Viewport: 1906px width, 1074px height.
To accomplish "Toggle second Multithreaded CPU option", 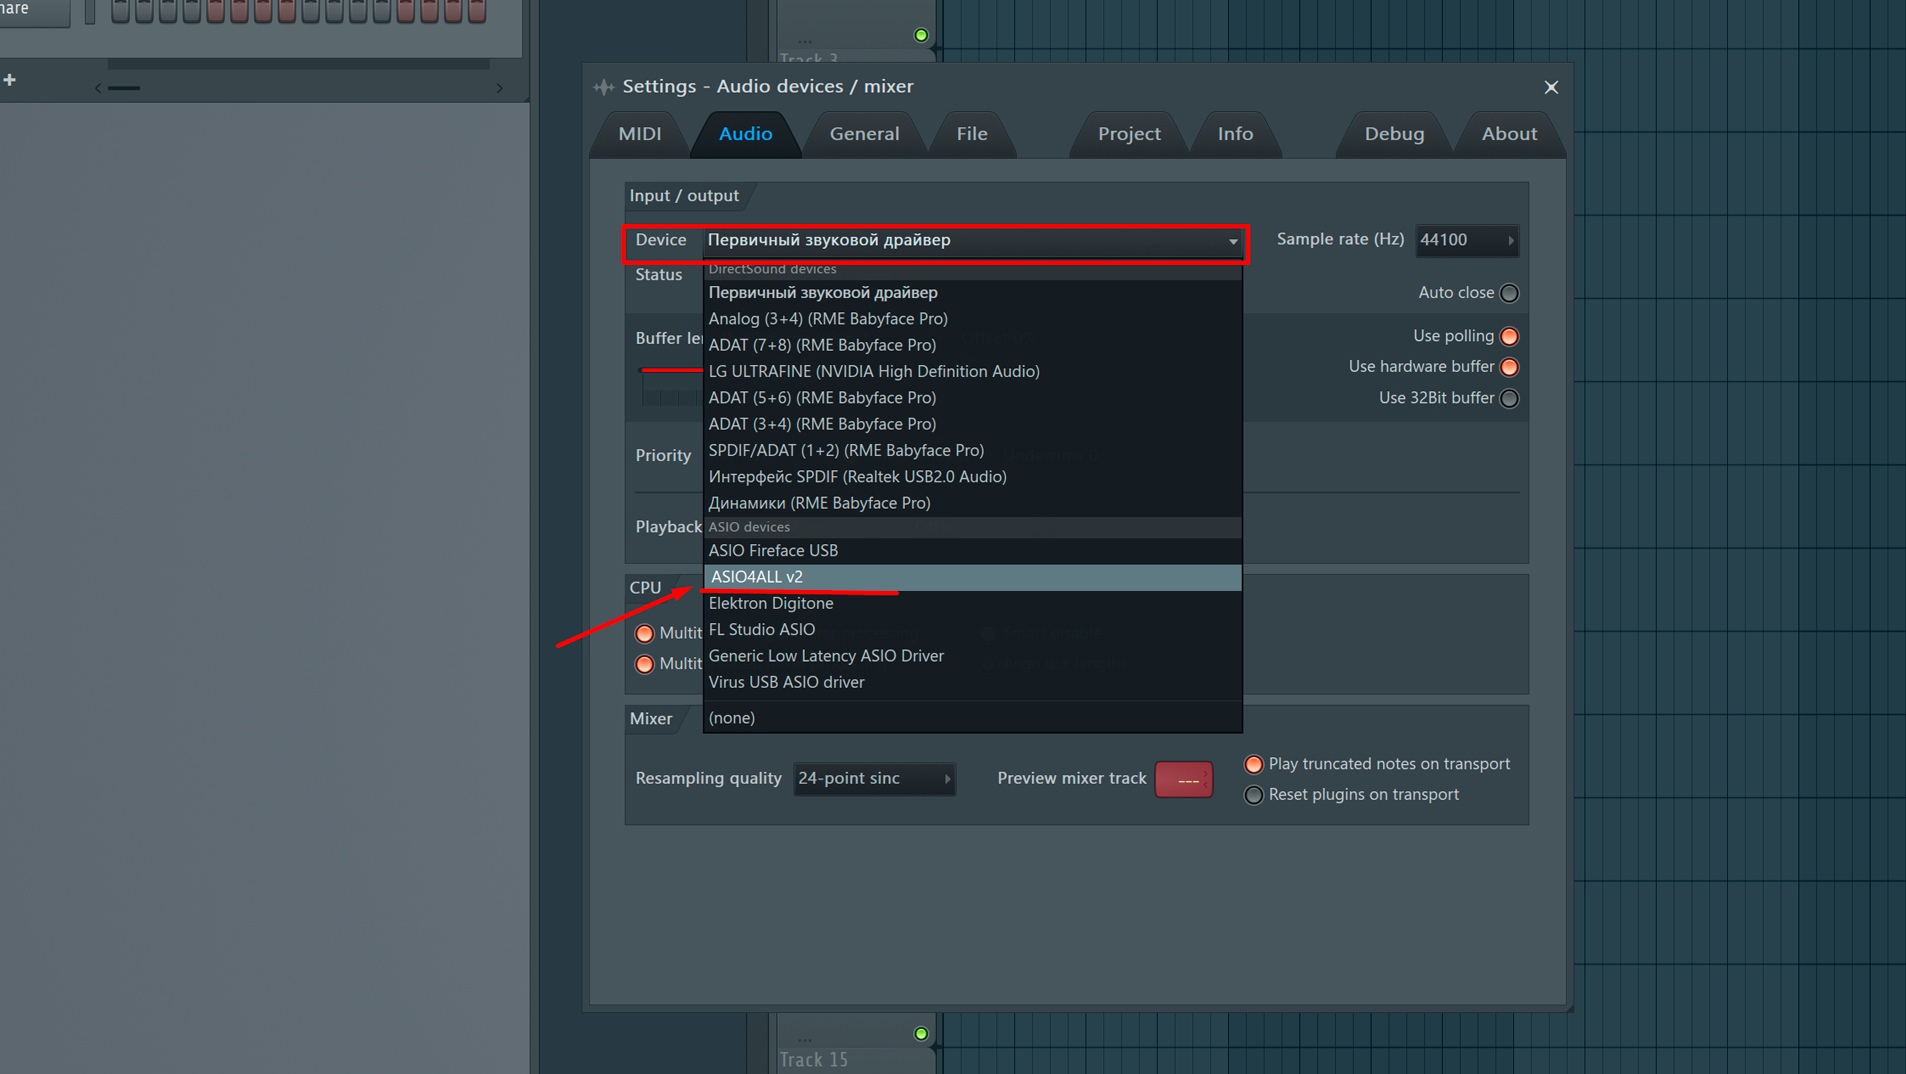I will (x=645, y=664).
